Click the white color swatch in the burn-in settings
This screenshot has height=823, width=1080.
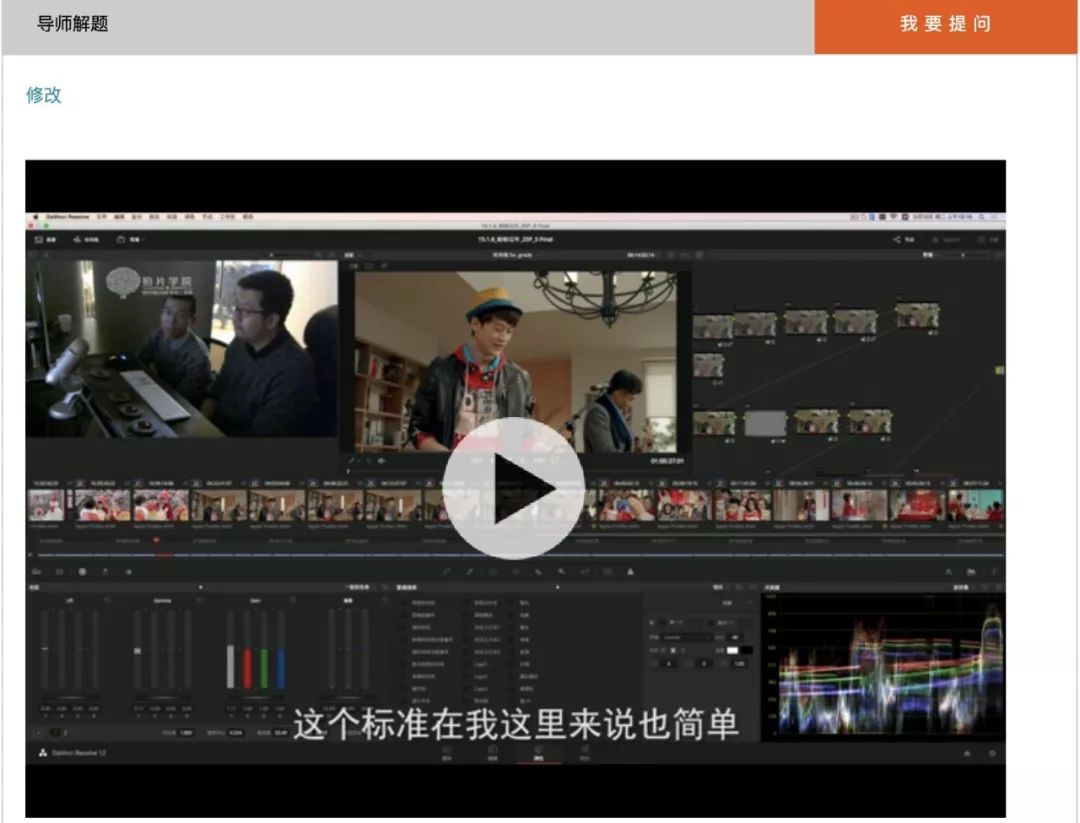pyautogui.click(x=733, y=650)
